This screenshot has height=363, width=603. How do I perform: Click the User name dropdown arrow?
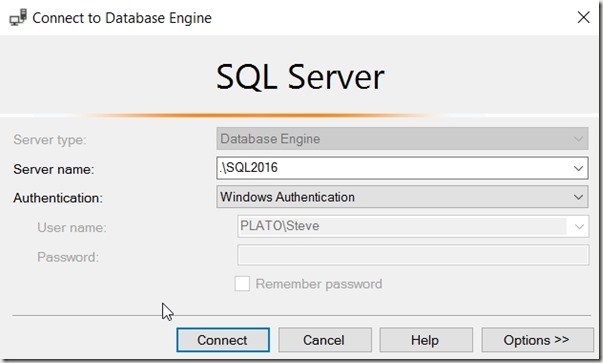tap(579, 226)
